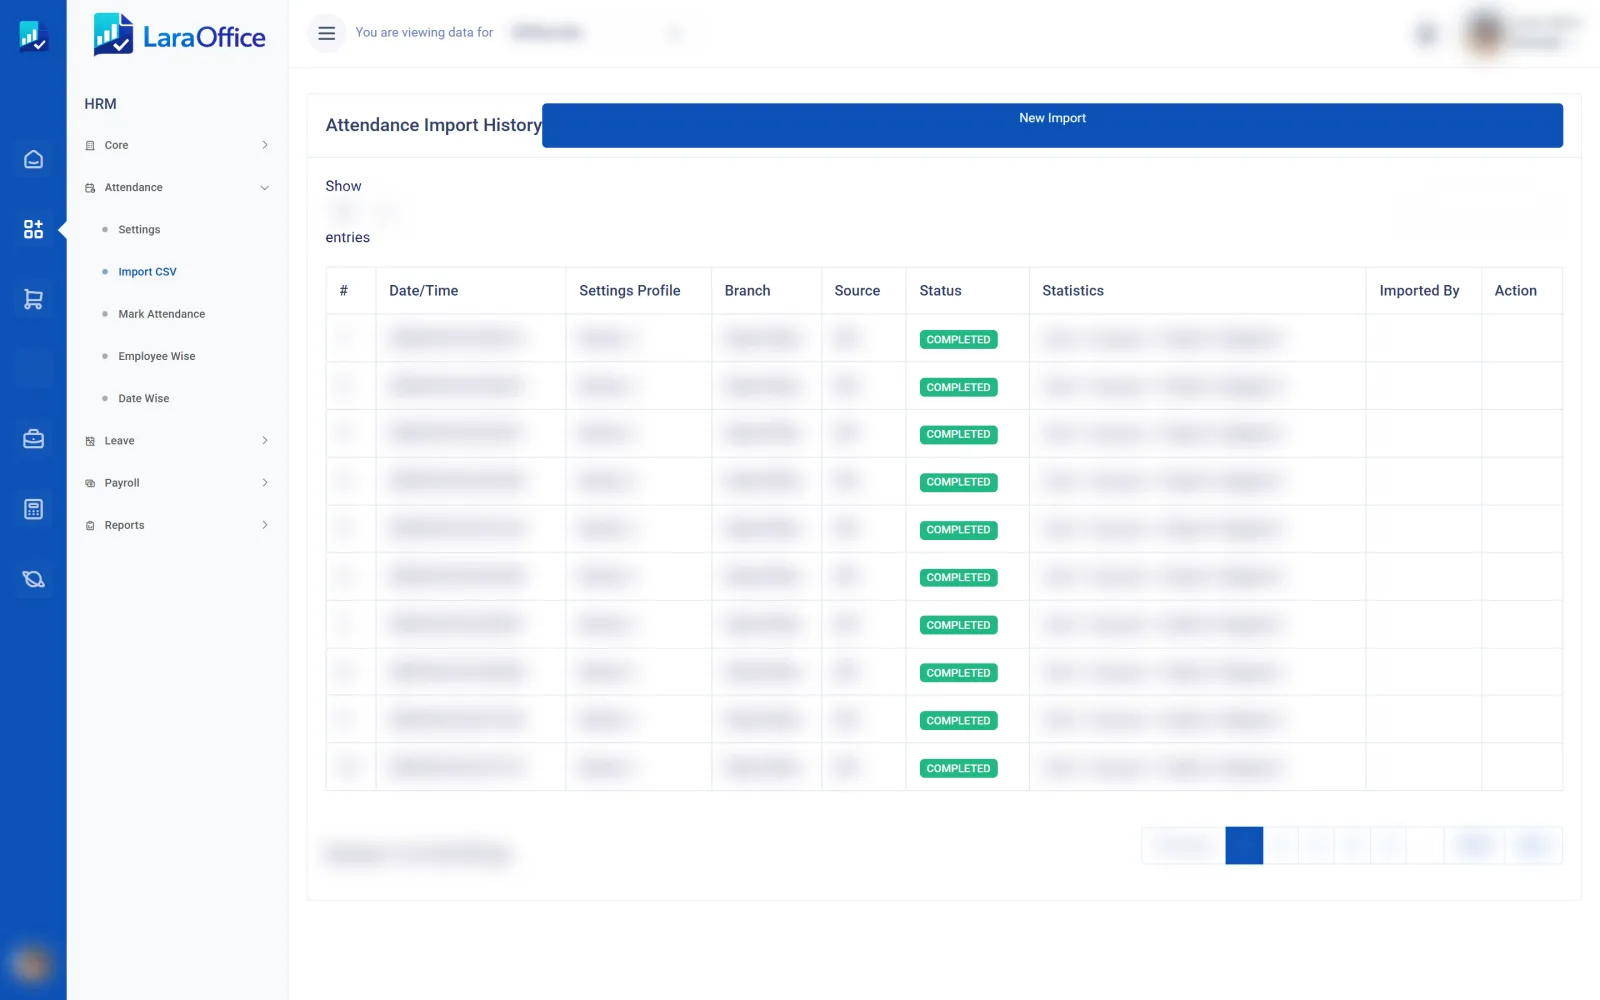Toggle the hamburger menu icon
Image resolution: width=1600 pixels, height=1000 pixels.
tap(326, 33)
